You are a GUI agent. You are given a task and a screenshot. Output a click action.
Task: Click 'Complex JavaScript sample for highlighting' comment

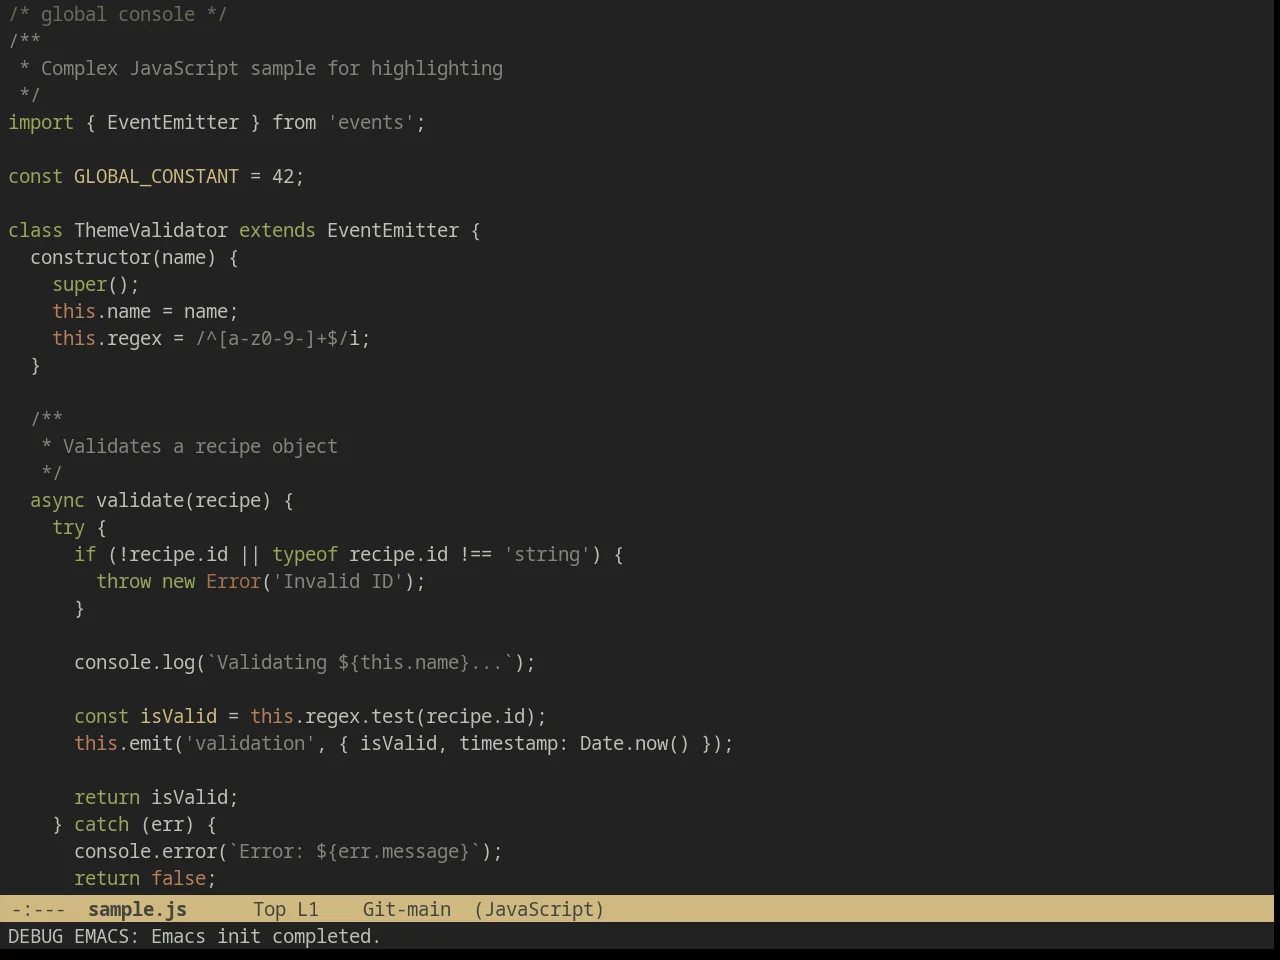tap(272, 69)
